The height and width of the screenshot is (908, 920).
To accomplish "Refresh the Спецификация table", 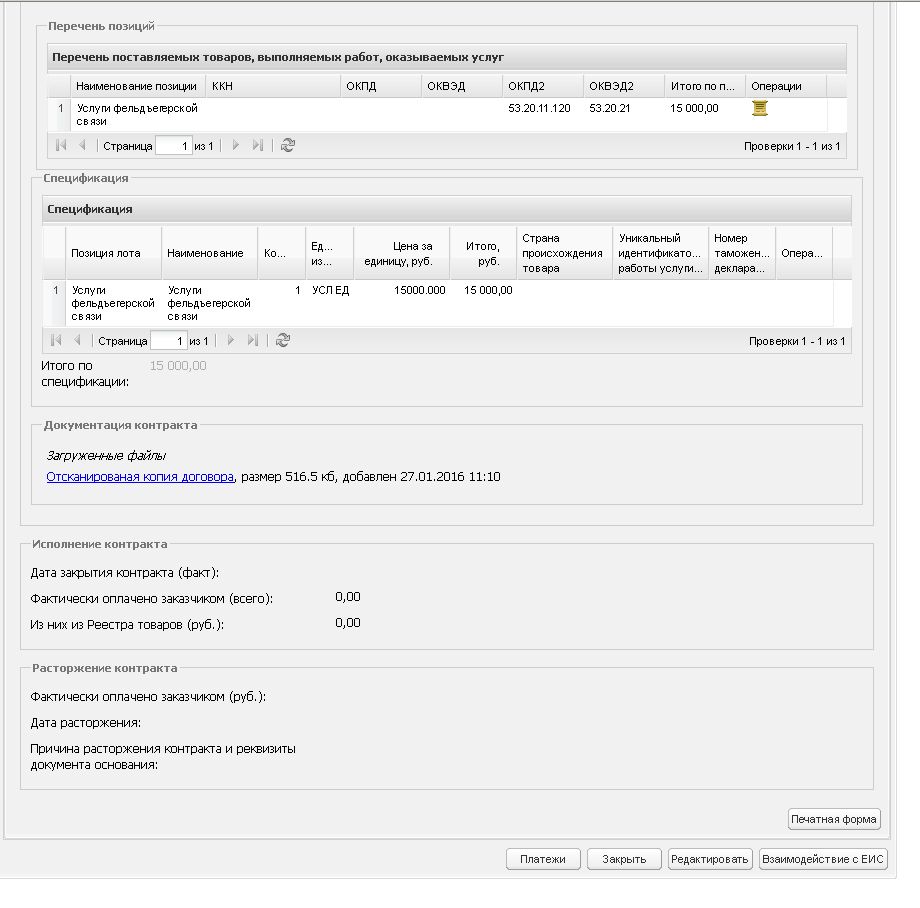I will coord(283,340).
